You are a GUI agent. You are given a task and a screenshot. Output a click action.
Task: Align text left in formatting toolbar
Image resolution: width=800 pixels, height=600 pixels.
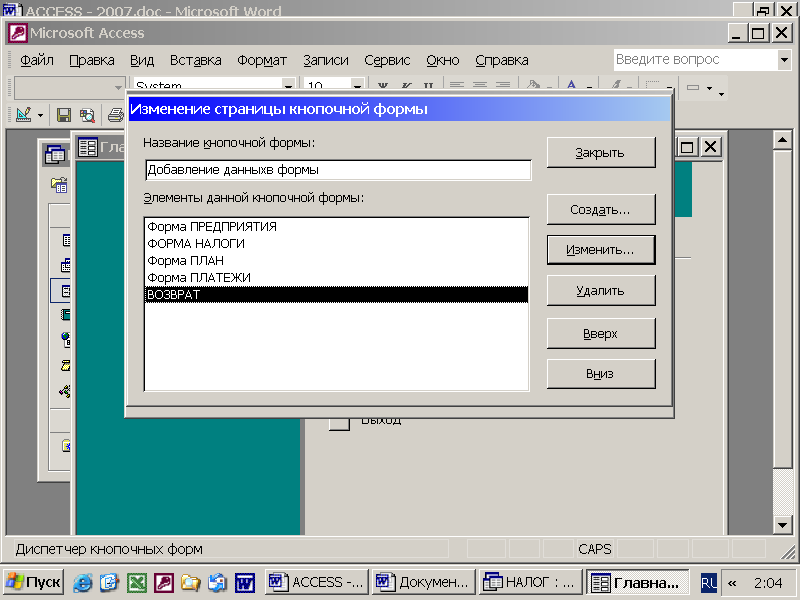click(457, 86)
